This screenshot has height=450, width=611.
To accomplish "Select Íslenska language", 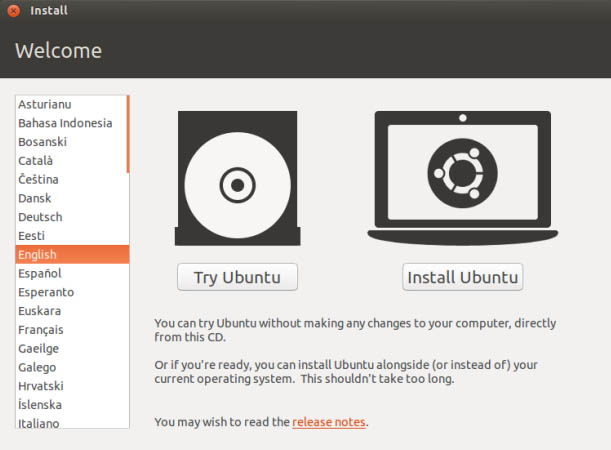I will pos(71,404).
